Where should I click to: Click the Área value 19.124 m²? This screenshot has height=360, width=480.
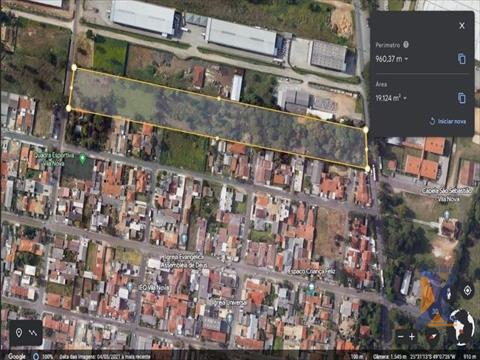point(388,98)
